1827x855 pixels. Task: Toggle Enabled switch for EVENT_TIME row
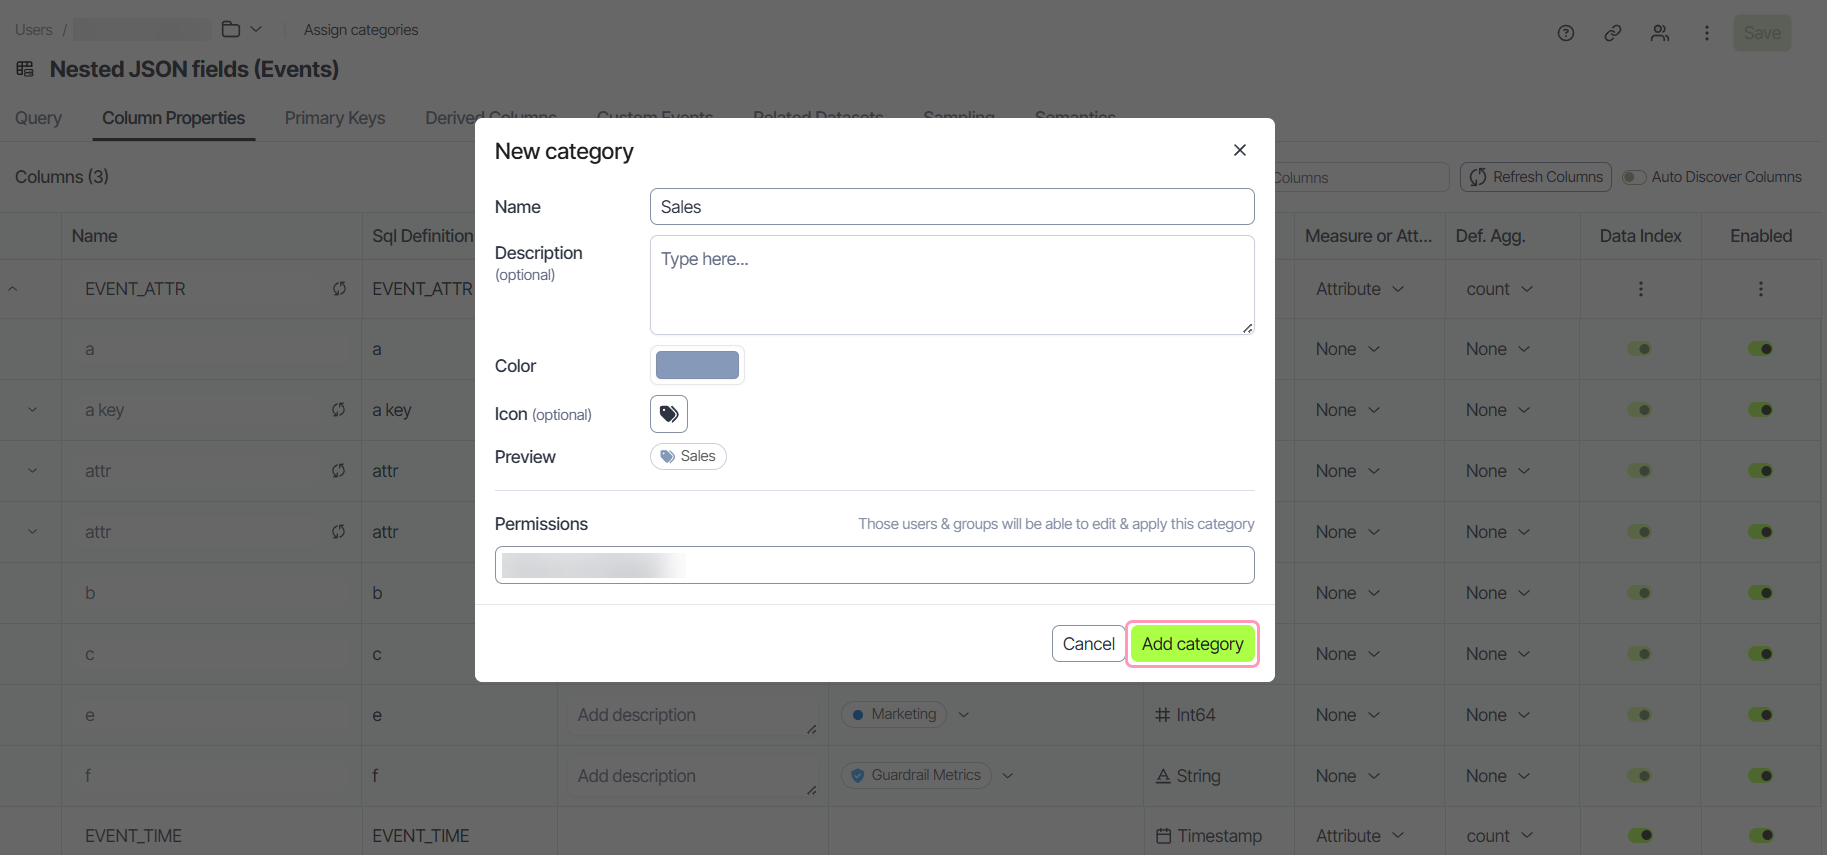(x=1761, y=835)
